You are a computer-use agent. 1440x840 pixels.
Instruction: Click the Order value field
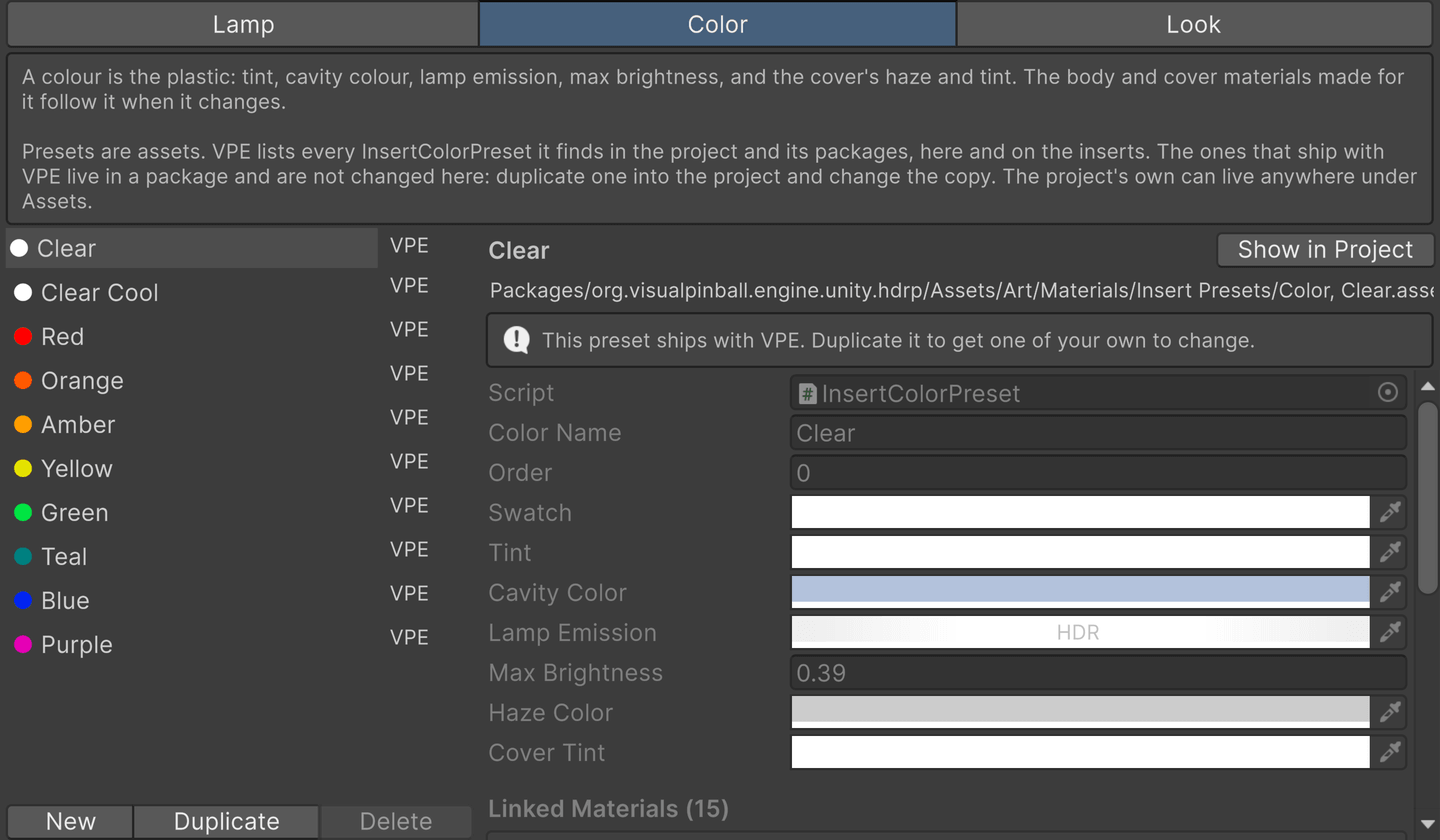click(x=1098, y=473)
